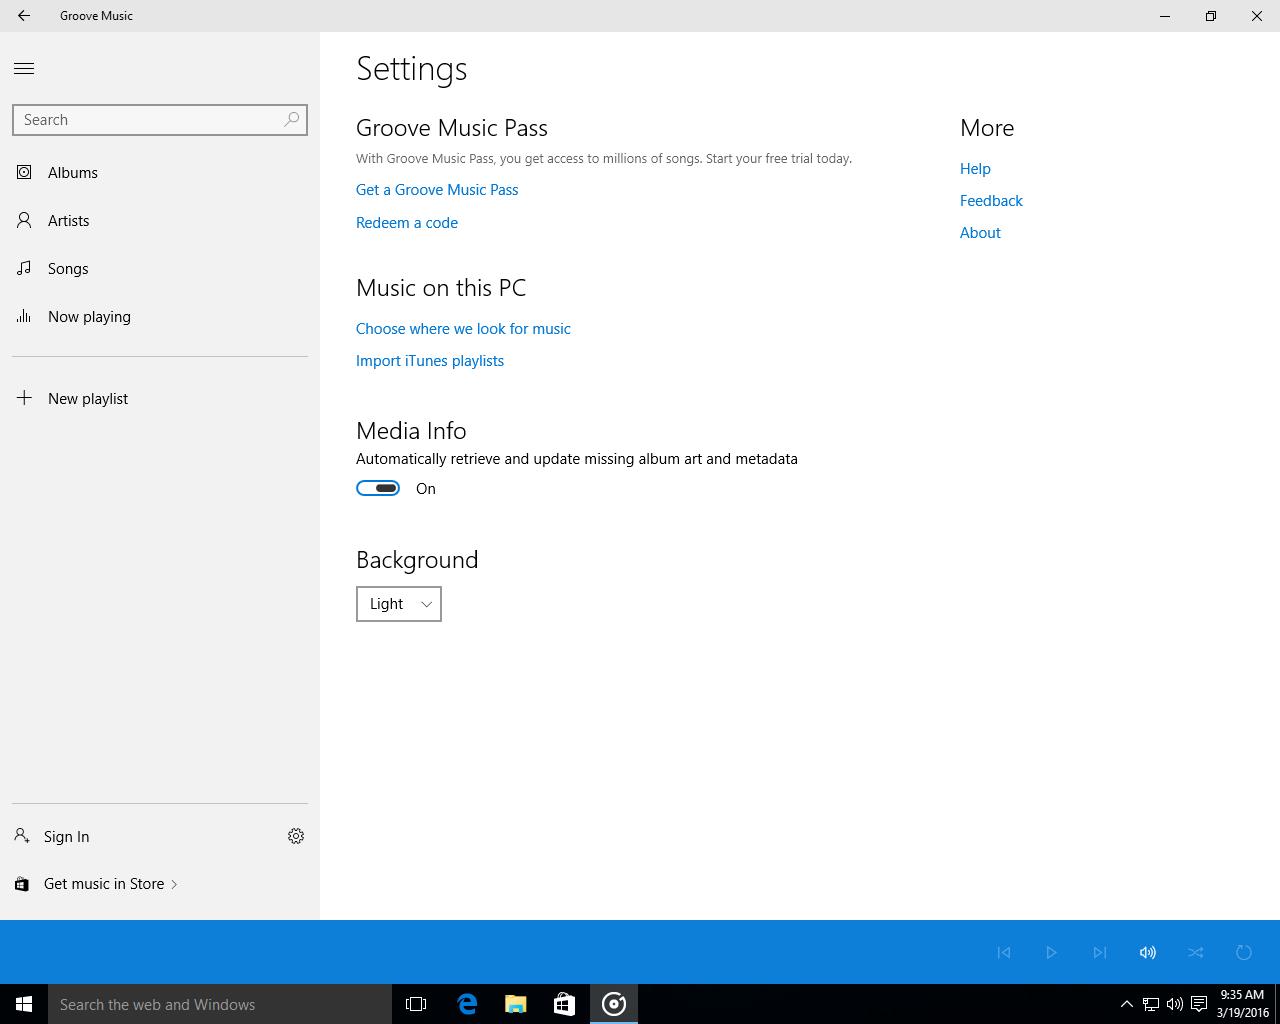Click the taskbar search box

pyautogui.click(x=220, y=1004)
